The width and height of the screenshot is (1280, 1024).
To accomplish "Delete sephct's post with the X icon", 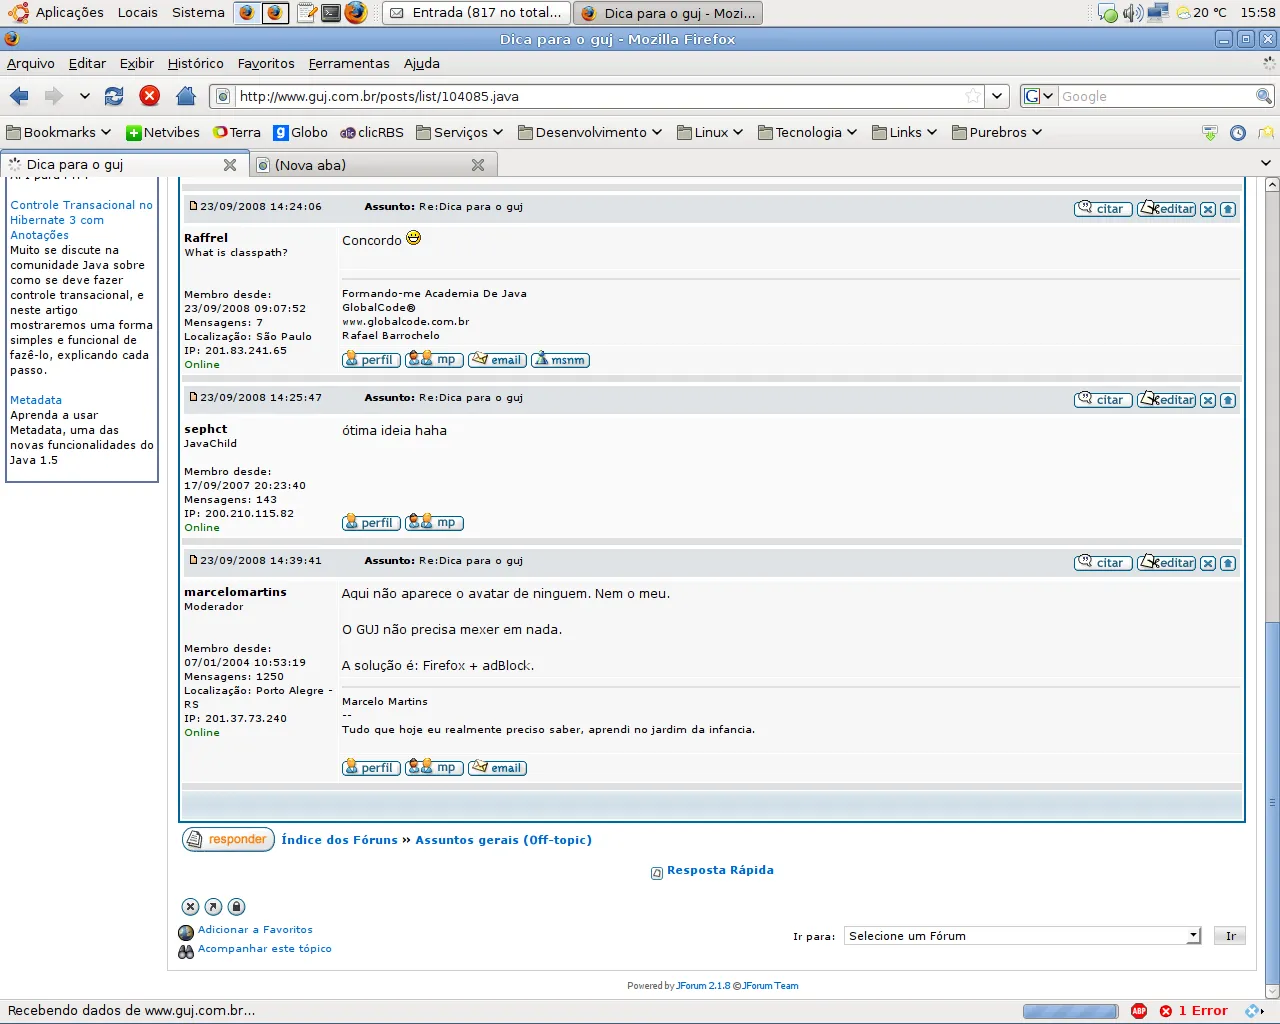I will 1208,400.
